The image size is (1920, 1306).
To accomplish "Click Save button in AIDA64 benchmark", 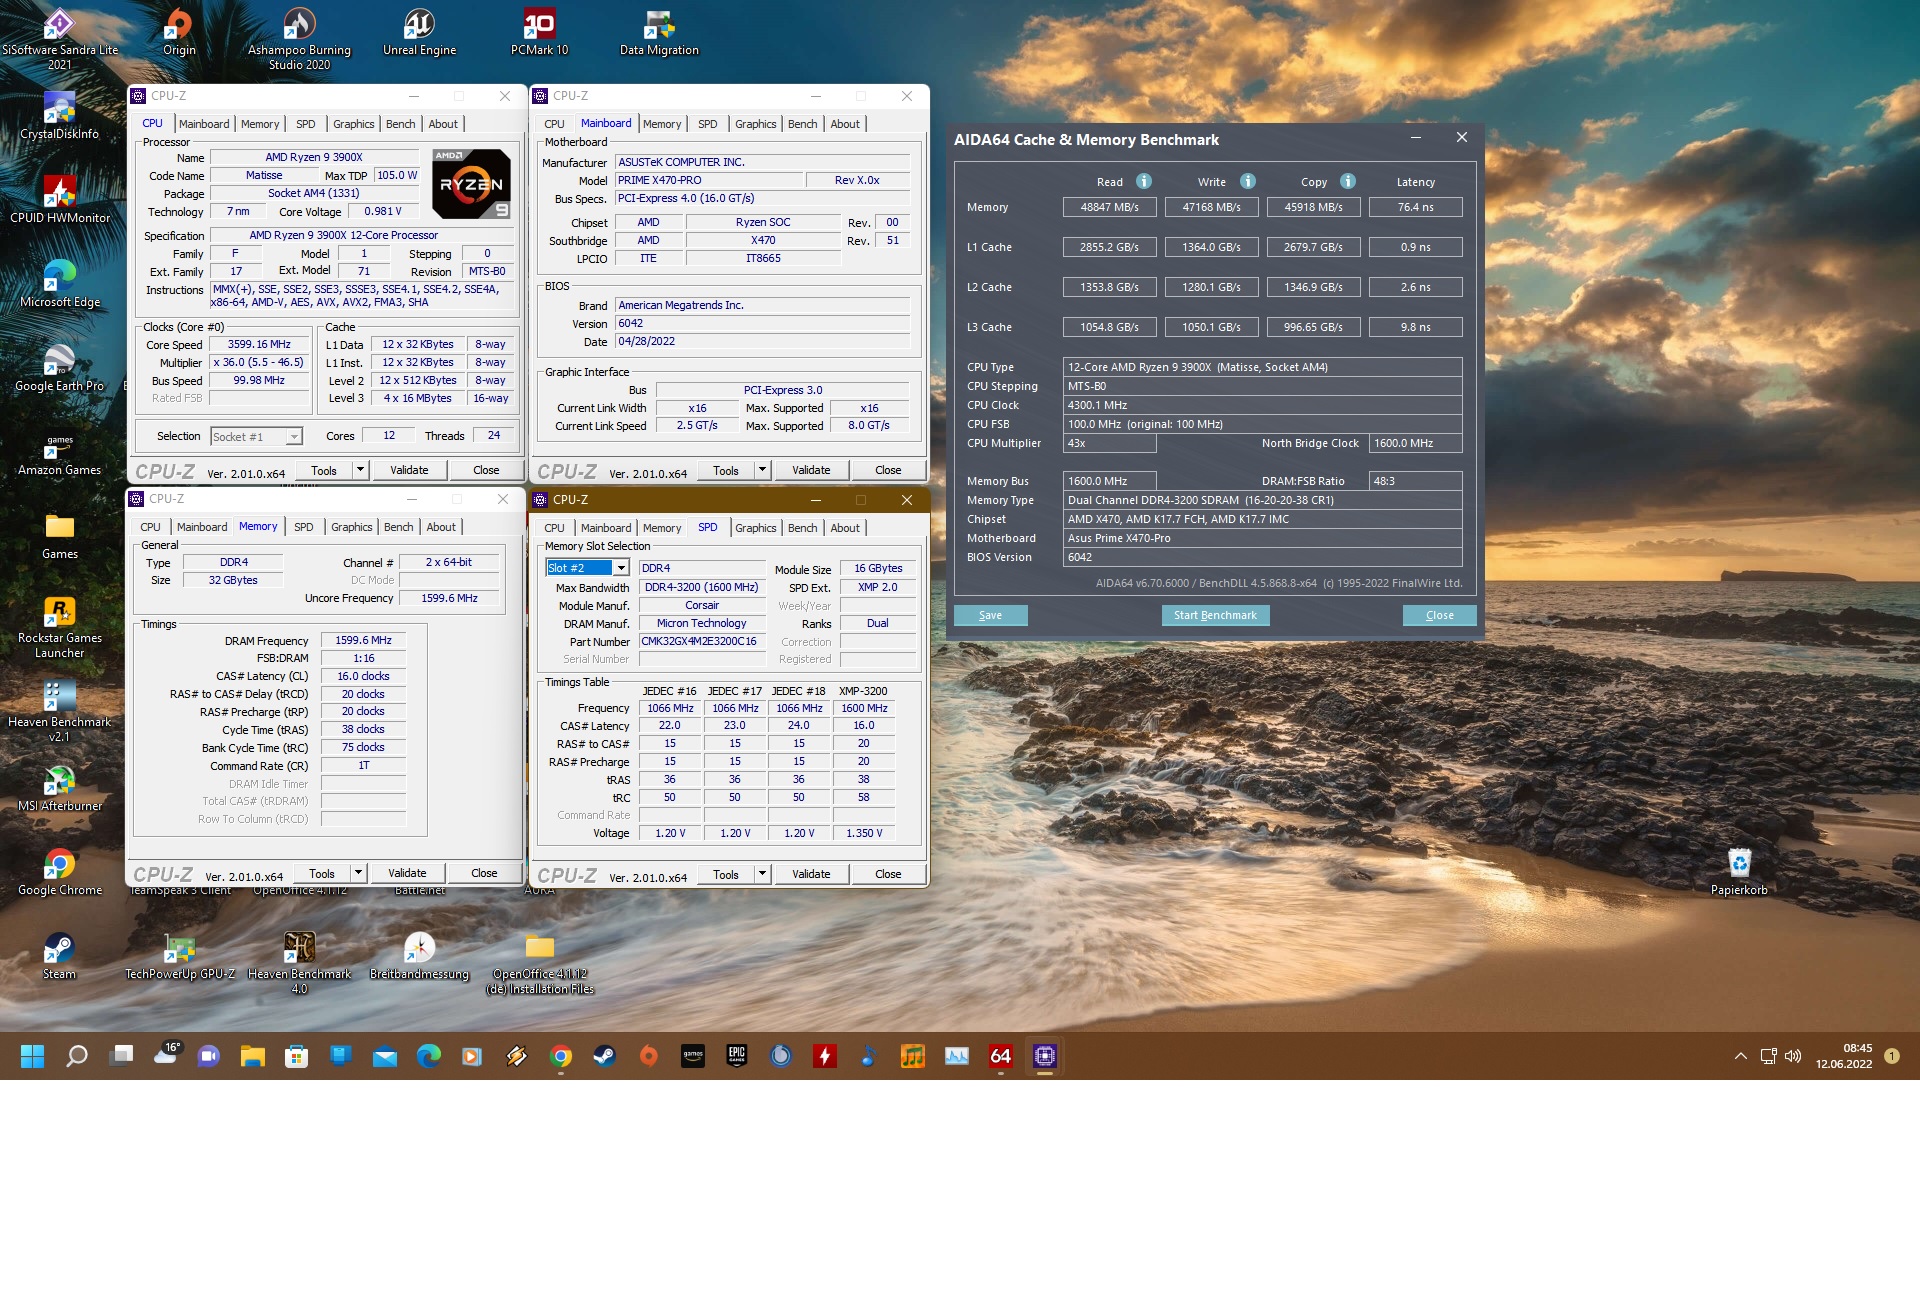I will coord(991,615).
